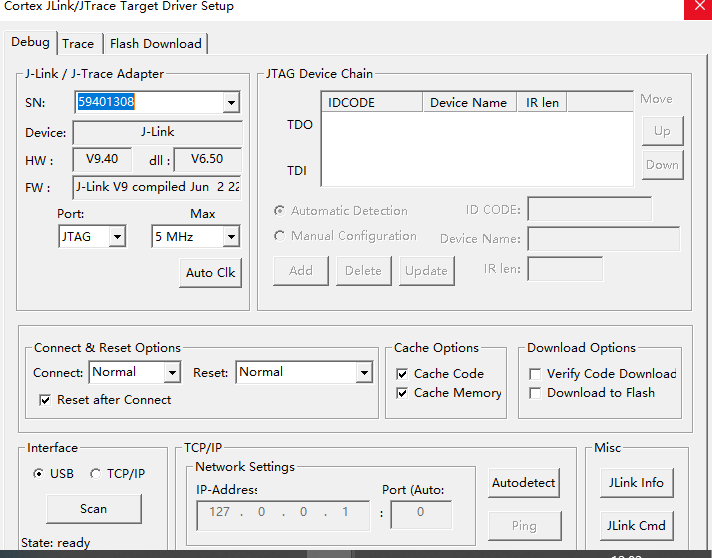Open JLink Info
Viewport: 712px width, 558px height.
point(636,483)
